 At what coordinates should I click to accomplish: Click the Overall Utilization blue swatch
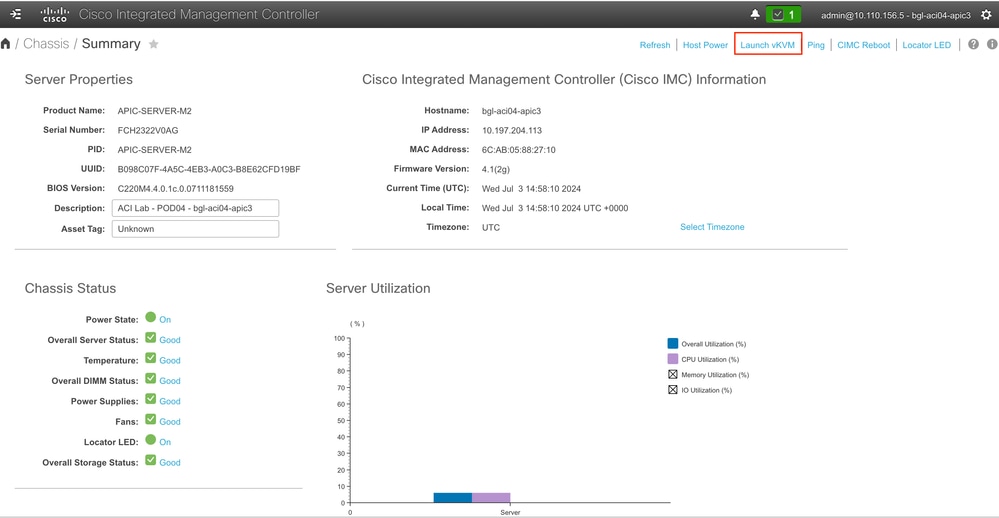(673, 344)
